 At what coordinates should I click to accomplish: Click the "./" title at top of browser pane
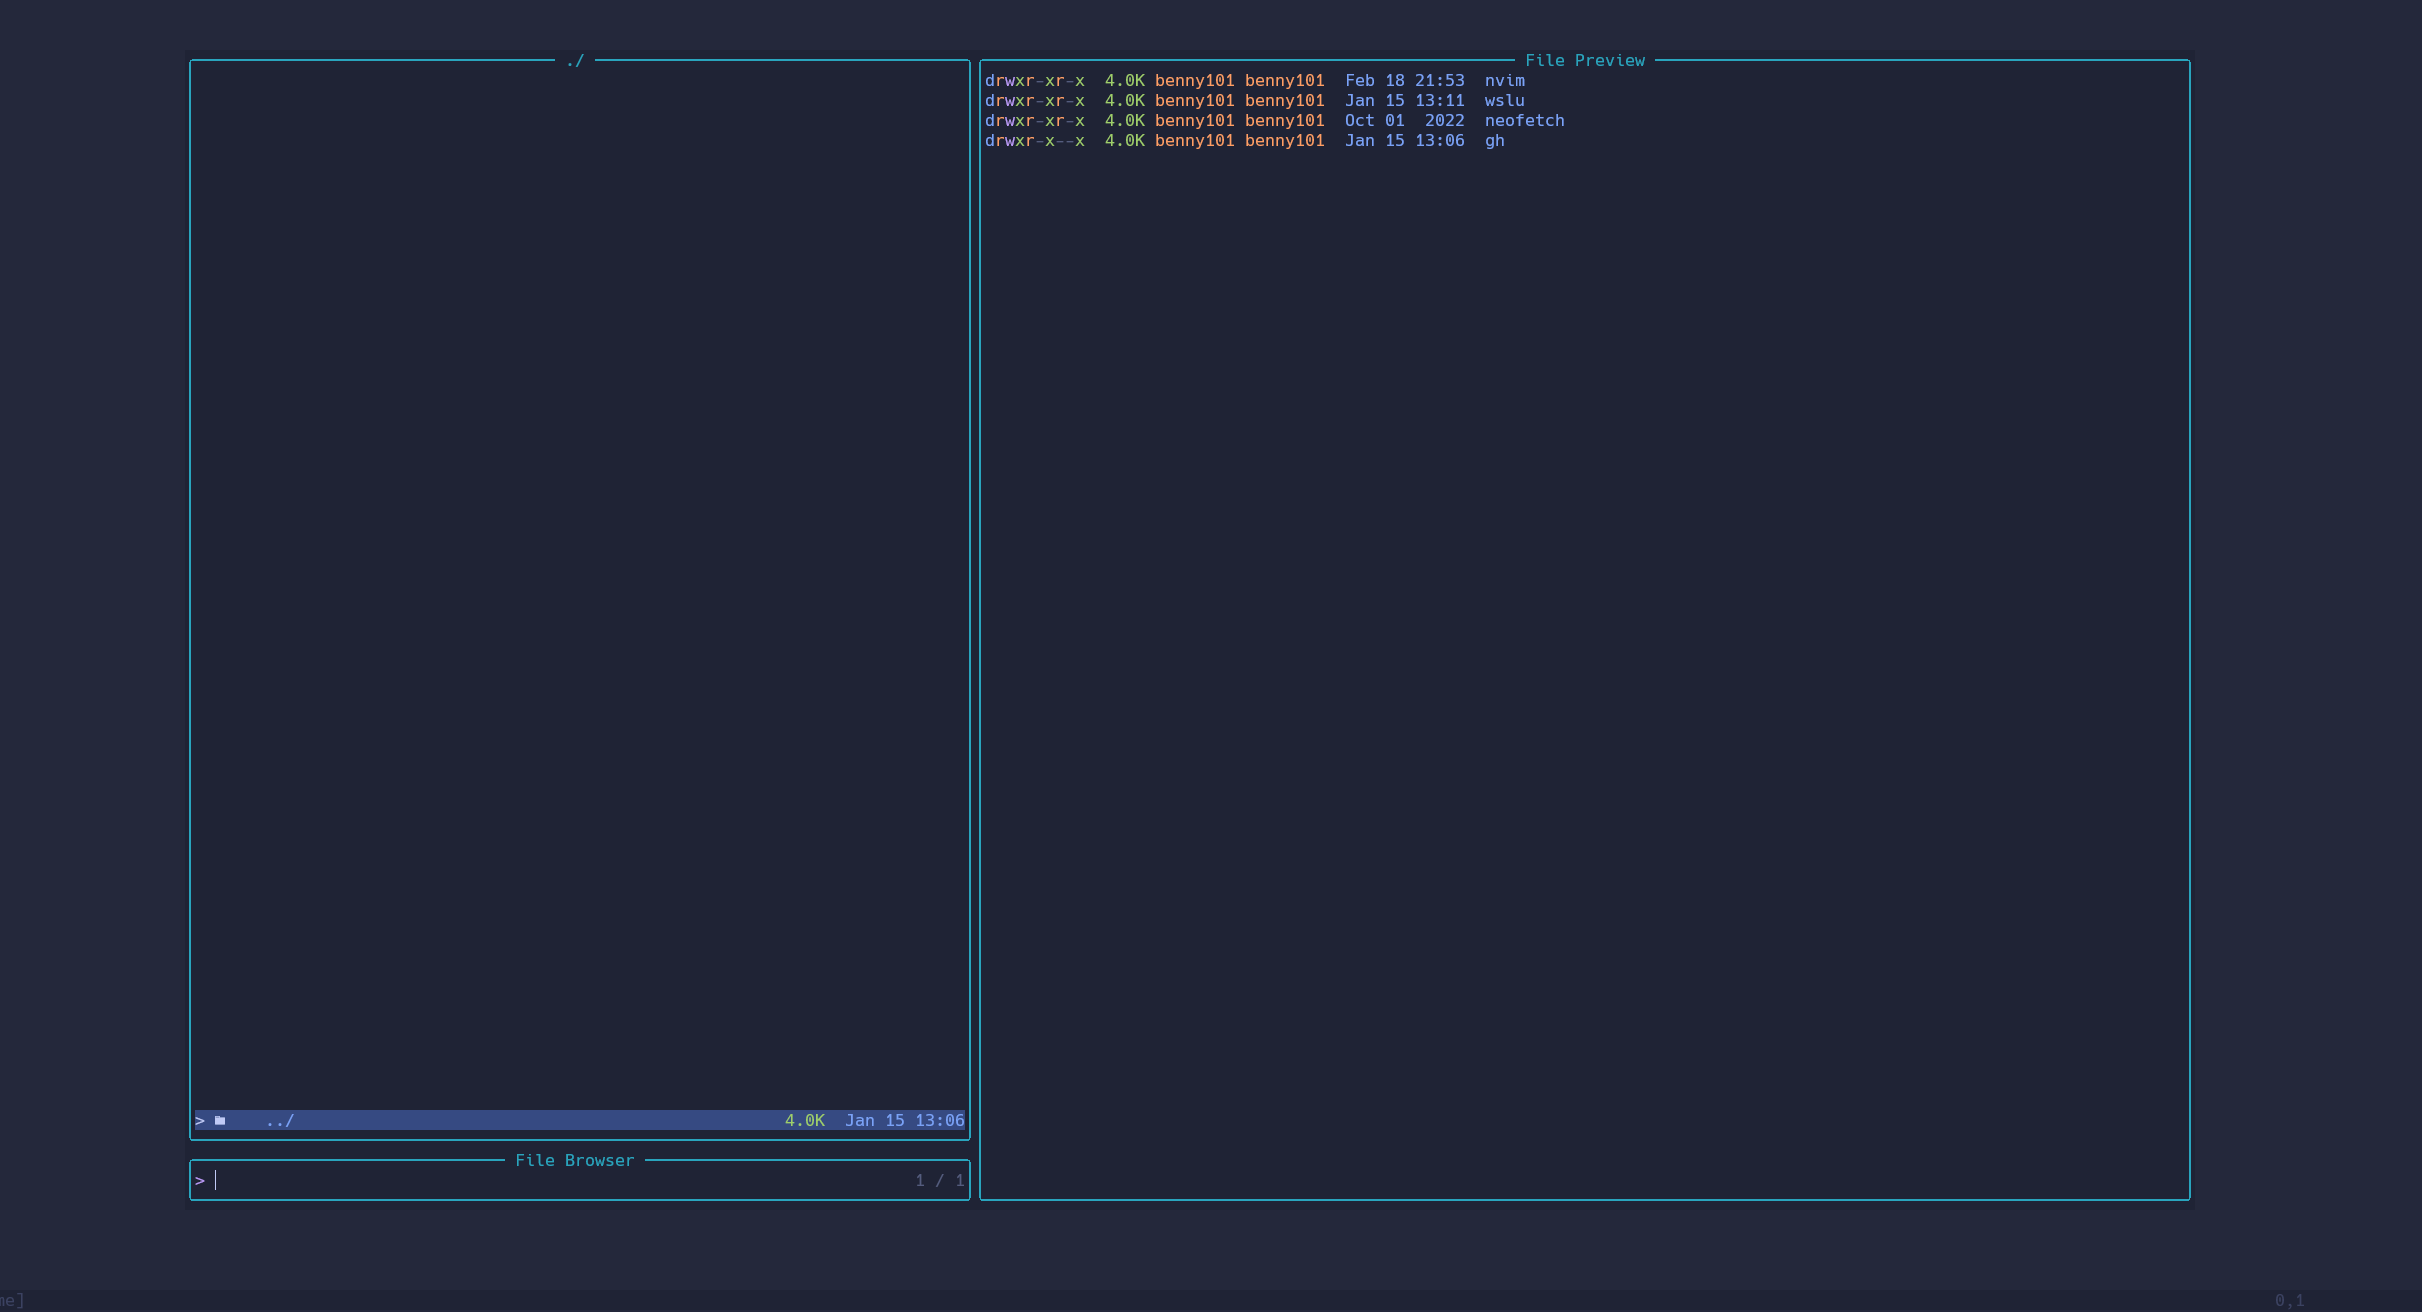574,60
